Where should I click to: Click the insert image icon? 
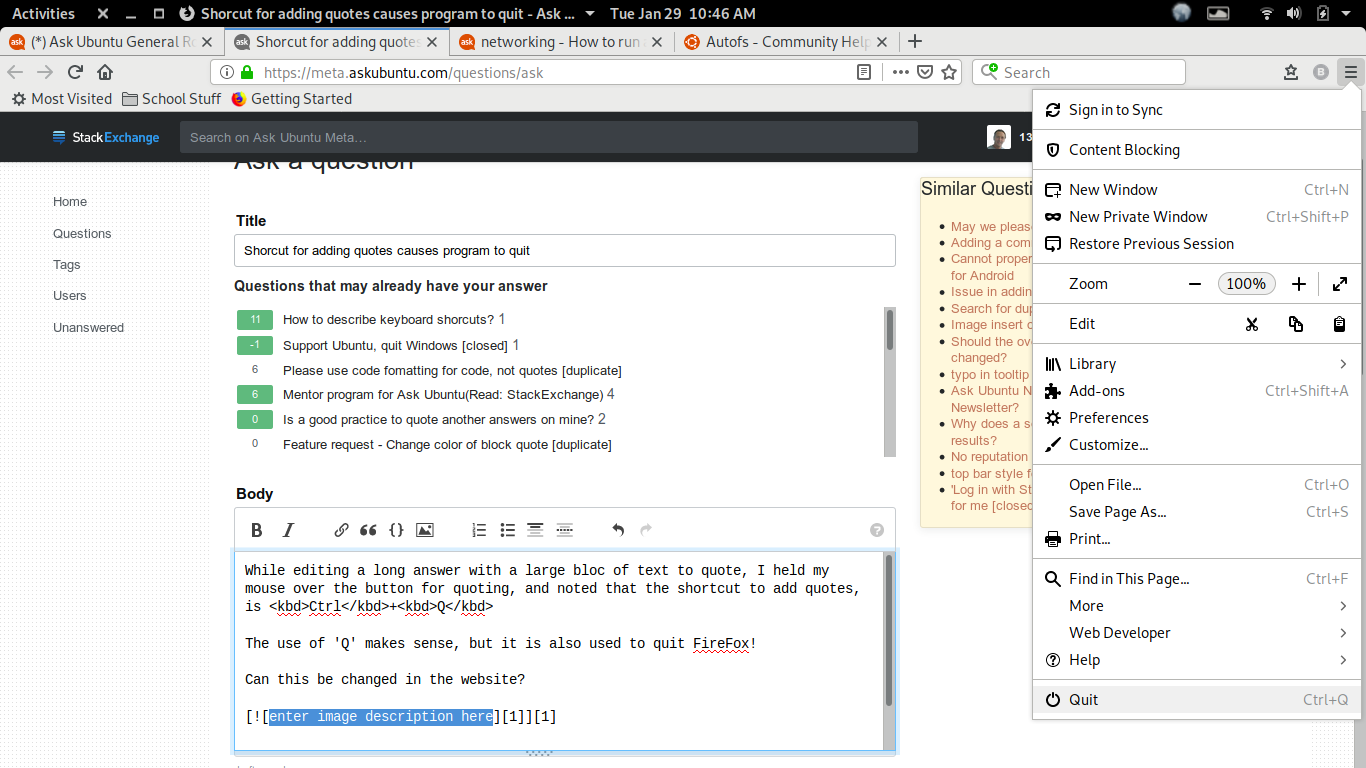click(x=425, y=530)
